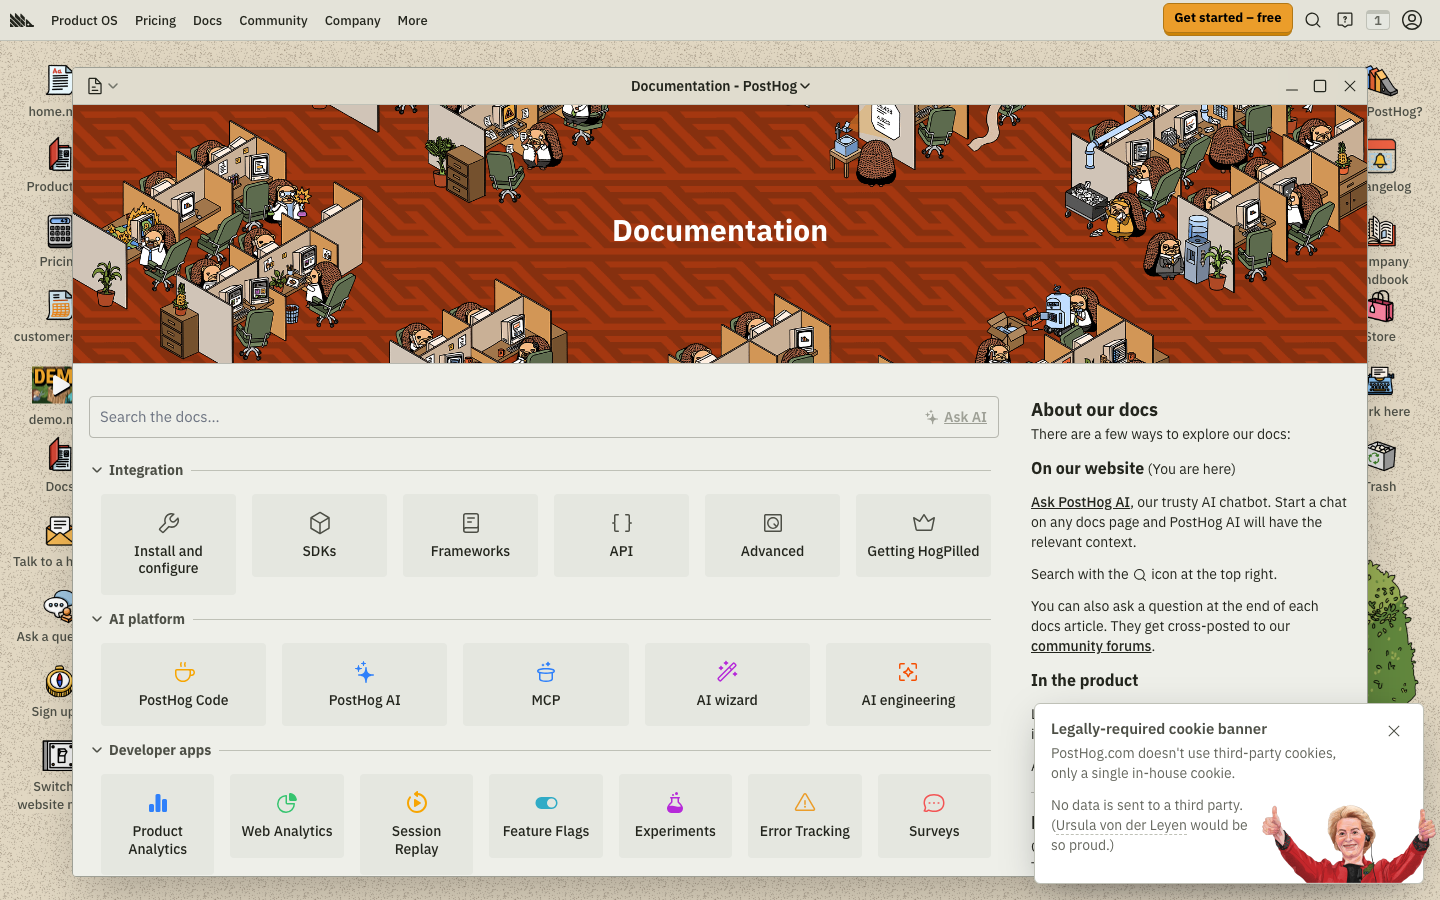The height and width of the screenshot is (900, 1440).
Task: Open the Documentation - PostHog title dropdown
Action: click(720, 86)
